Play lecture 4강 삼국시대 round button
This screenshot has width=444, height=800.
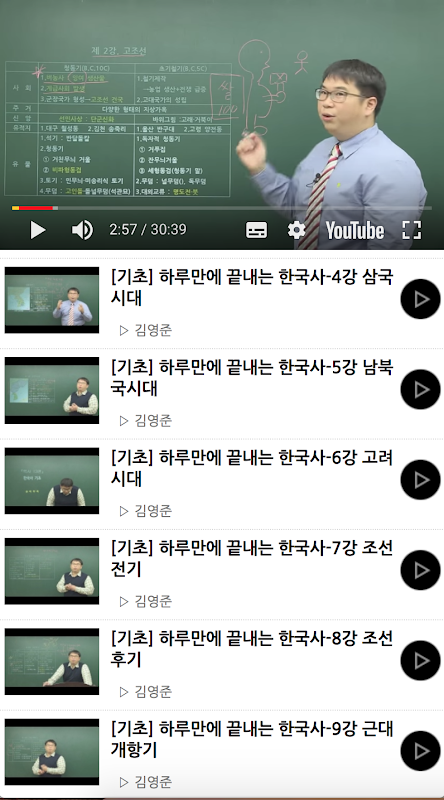click(420, 299)
